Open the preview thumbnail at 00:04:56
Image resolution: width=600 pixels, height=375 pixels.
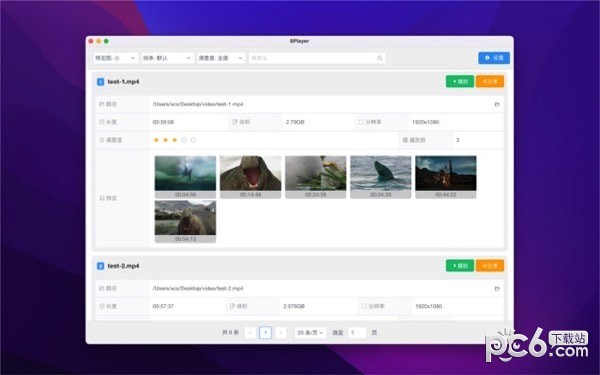[x=185, y=177]
